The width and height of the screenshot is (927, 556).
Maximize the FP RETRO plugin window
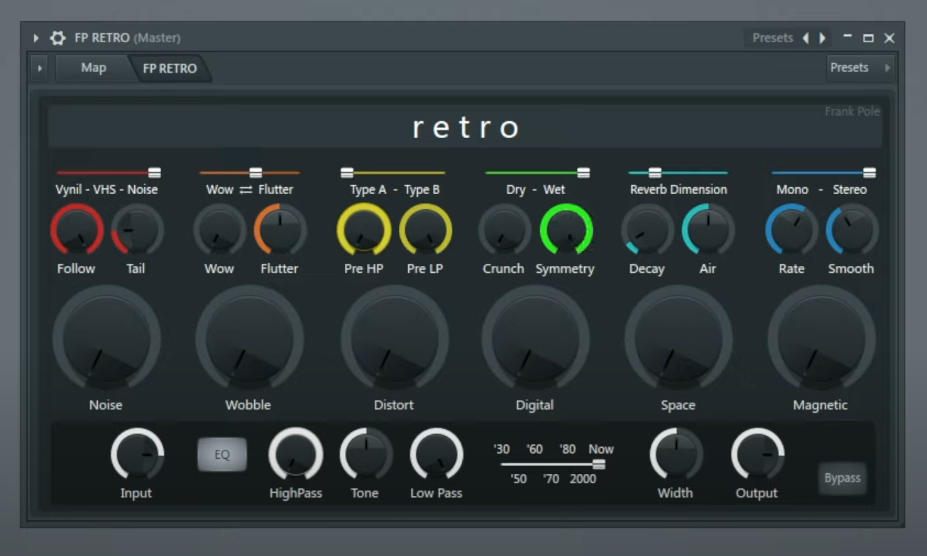868,38
